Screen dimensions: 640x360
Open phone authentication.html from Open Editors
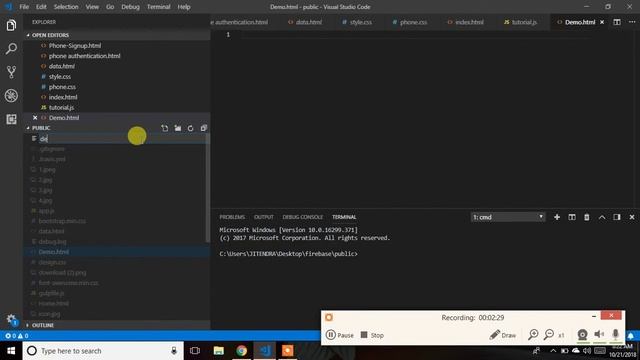84,56
